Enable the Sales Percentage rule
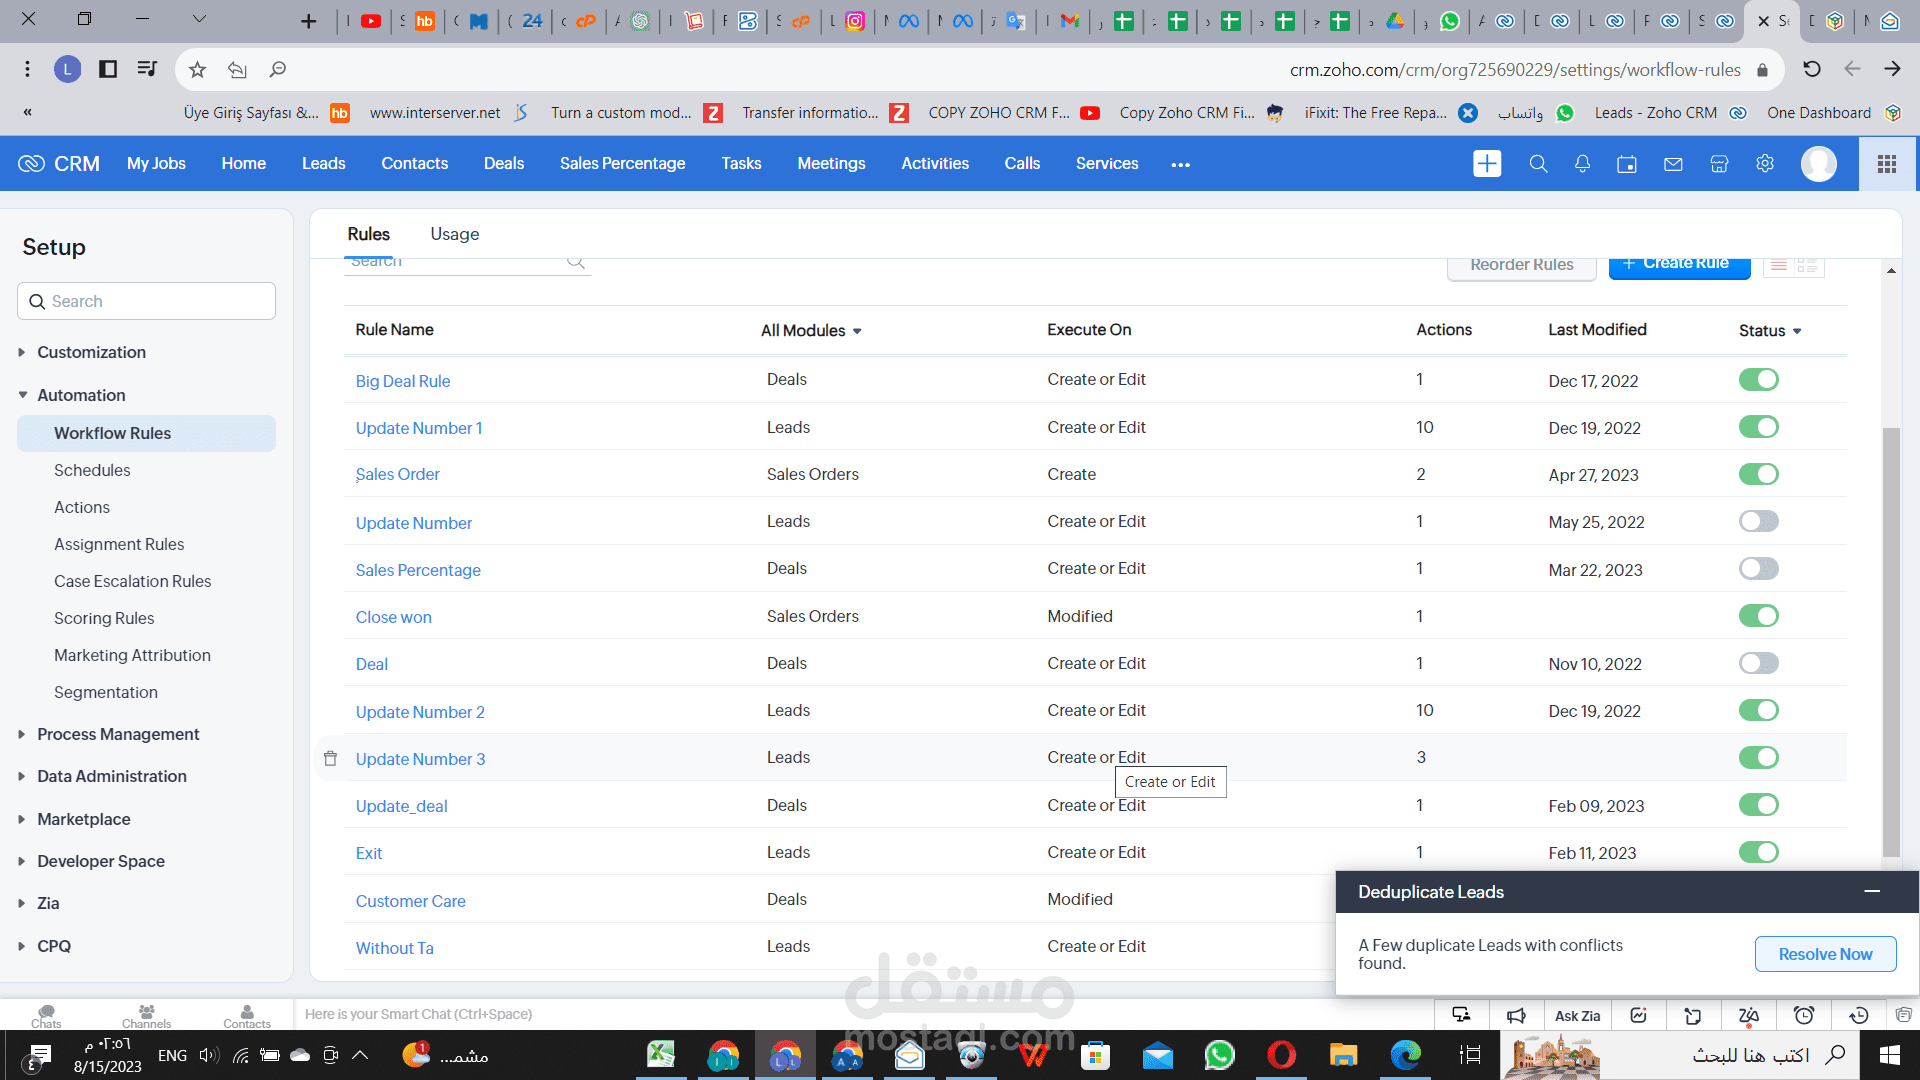This screenshot has width=1920, height=1080. tap(1758, 568)
